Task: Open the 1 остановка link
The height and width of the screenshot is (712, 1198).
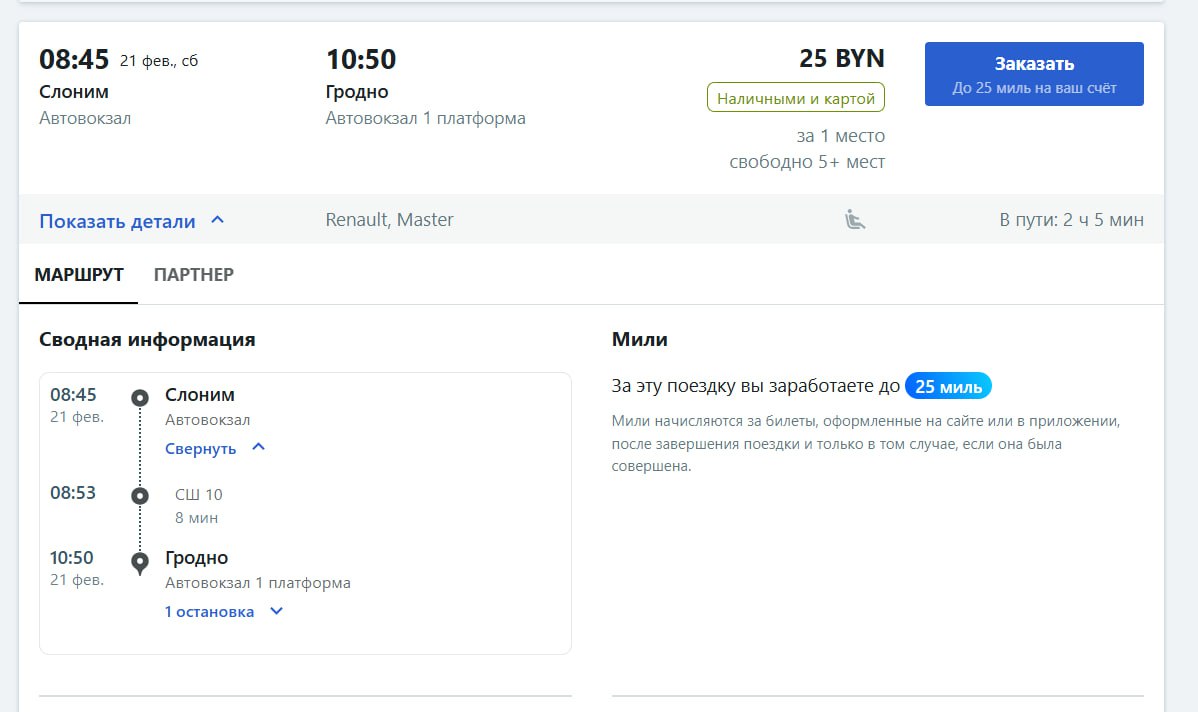Action: coord(209,611)
